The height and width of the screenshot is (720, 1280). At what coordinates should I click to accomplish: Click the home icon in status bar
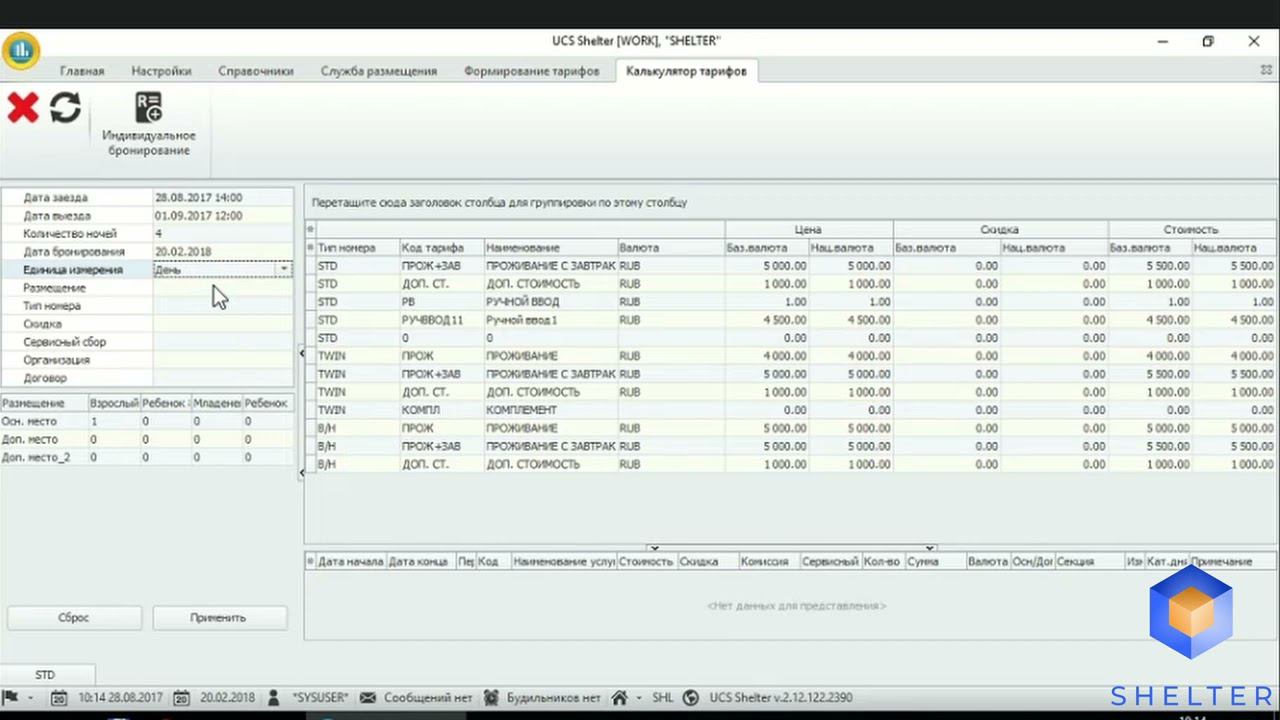pos(620,697)
